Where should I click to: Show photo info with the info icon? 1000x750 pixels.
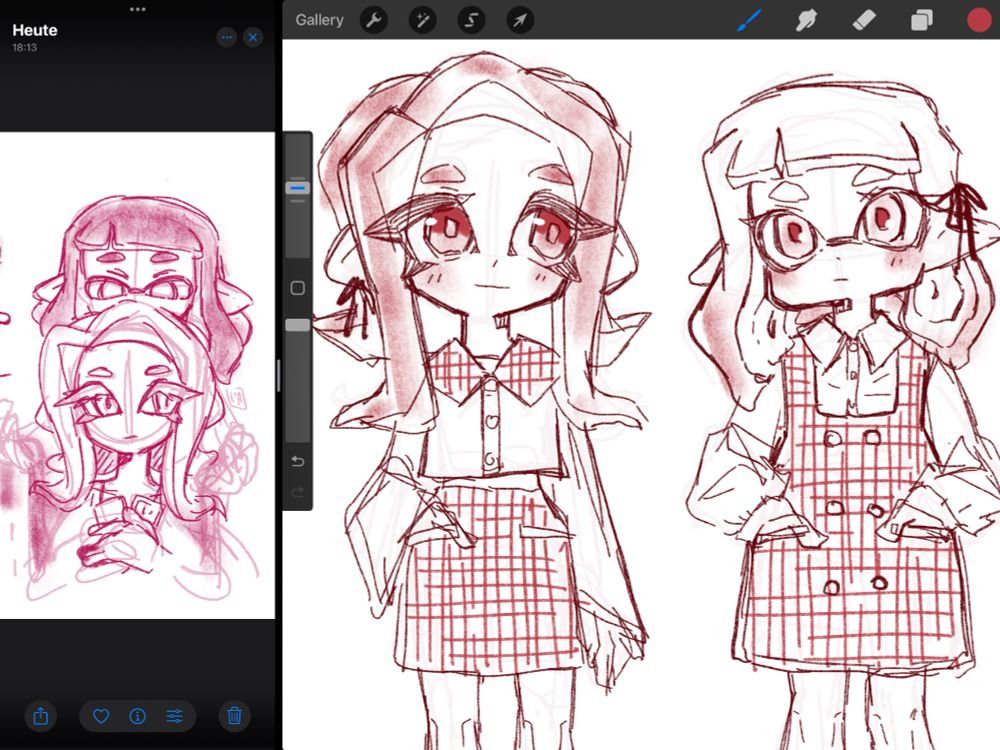[x=137, y=716]
